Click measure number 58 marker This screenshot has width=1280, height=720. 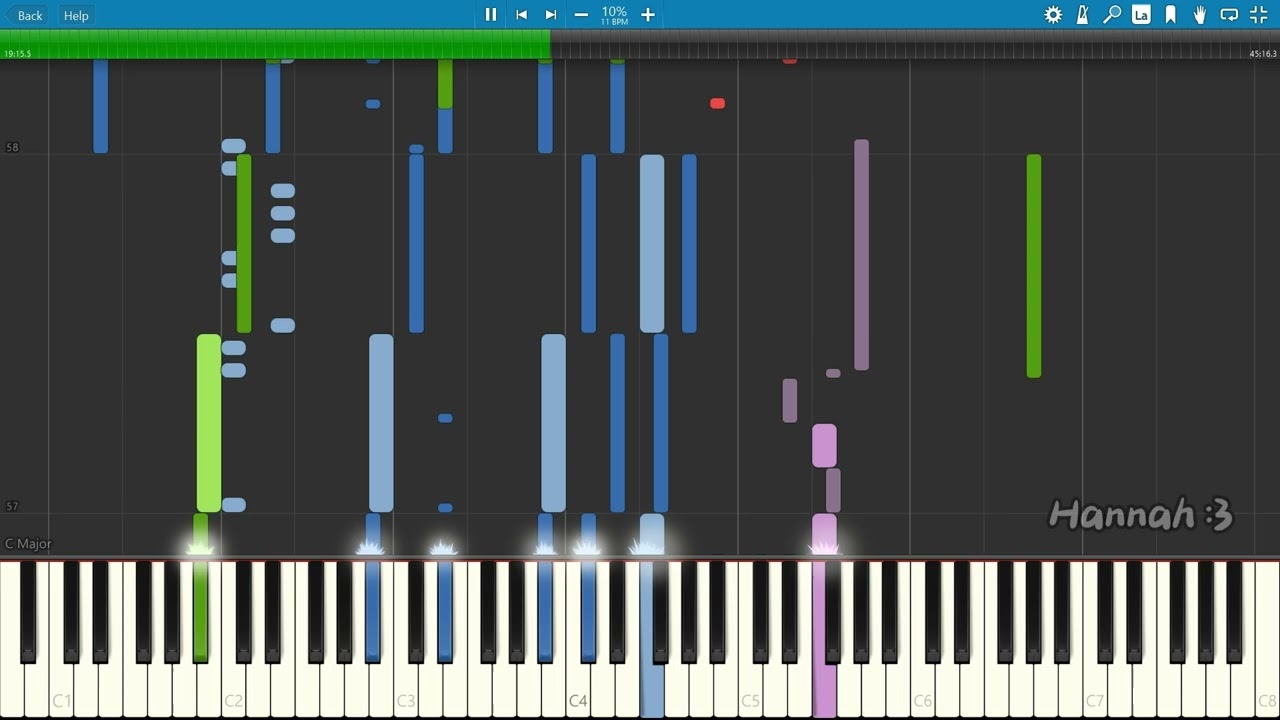(12, 147)
